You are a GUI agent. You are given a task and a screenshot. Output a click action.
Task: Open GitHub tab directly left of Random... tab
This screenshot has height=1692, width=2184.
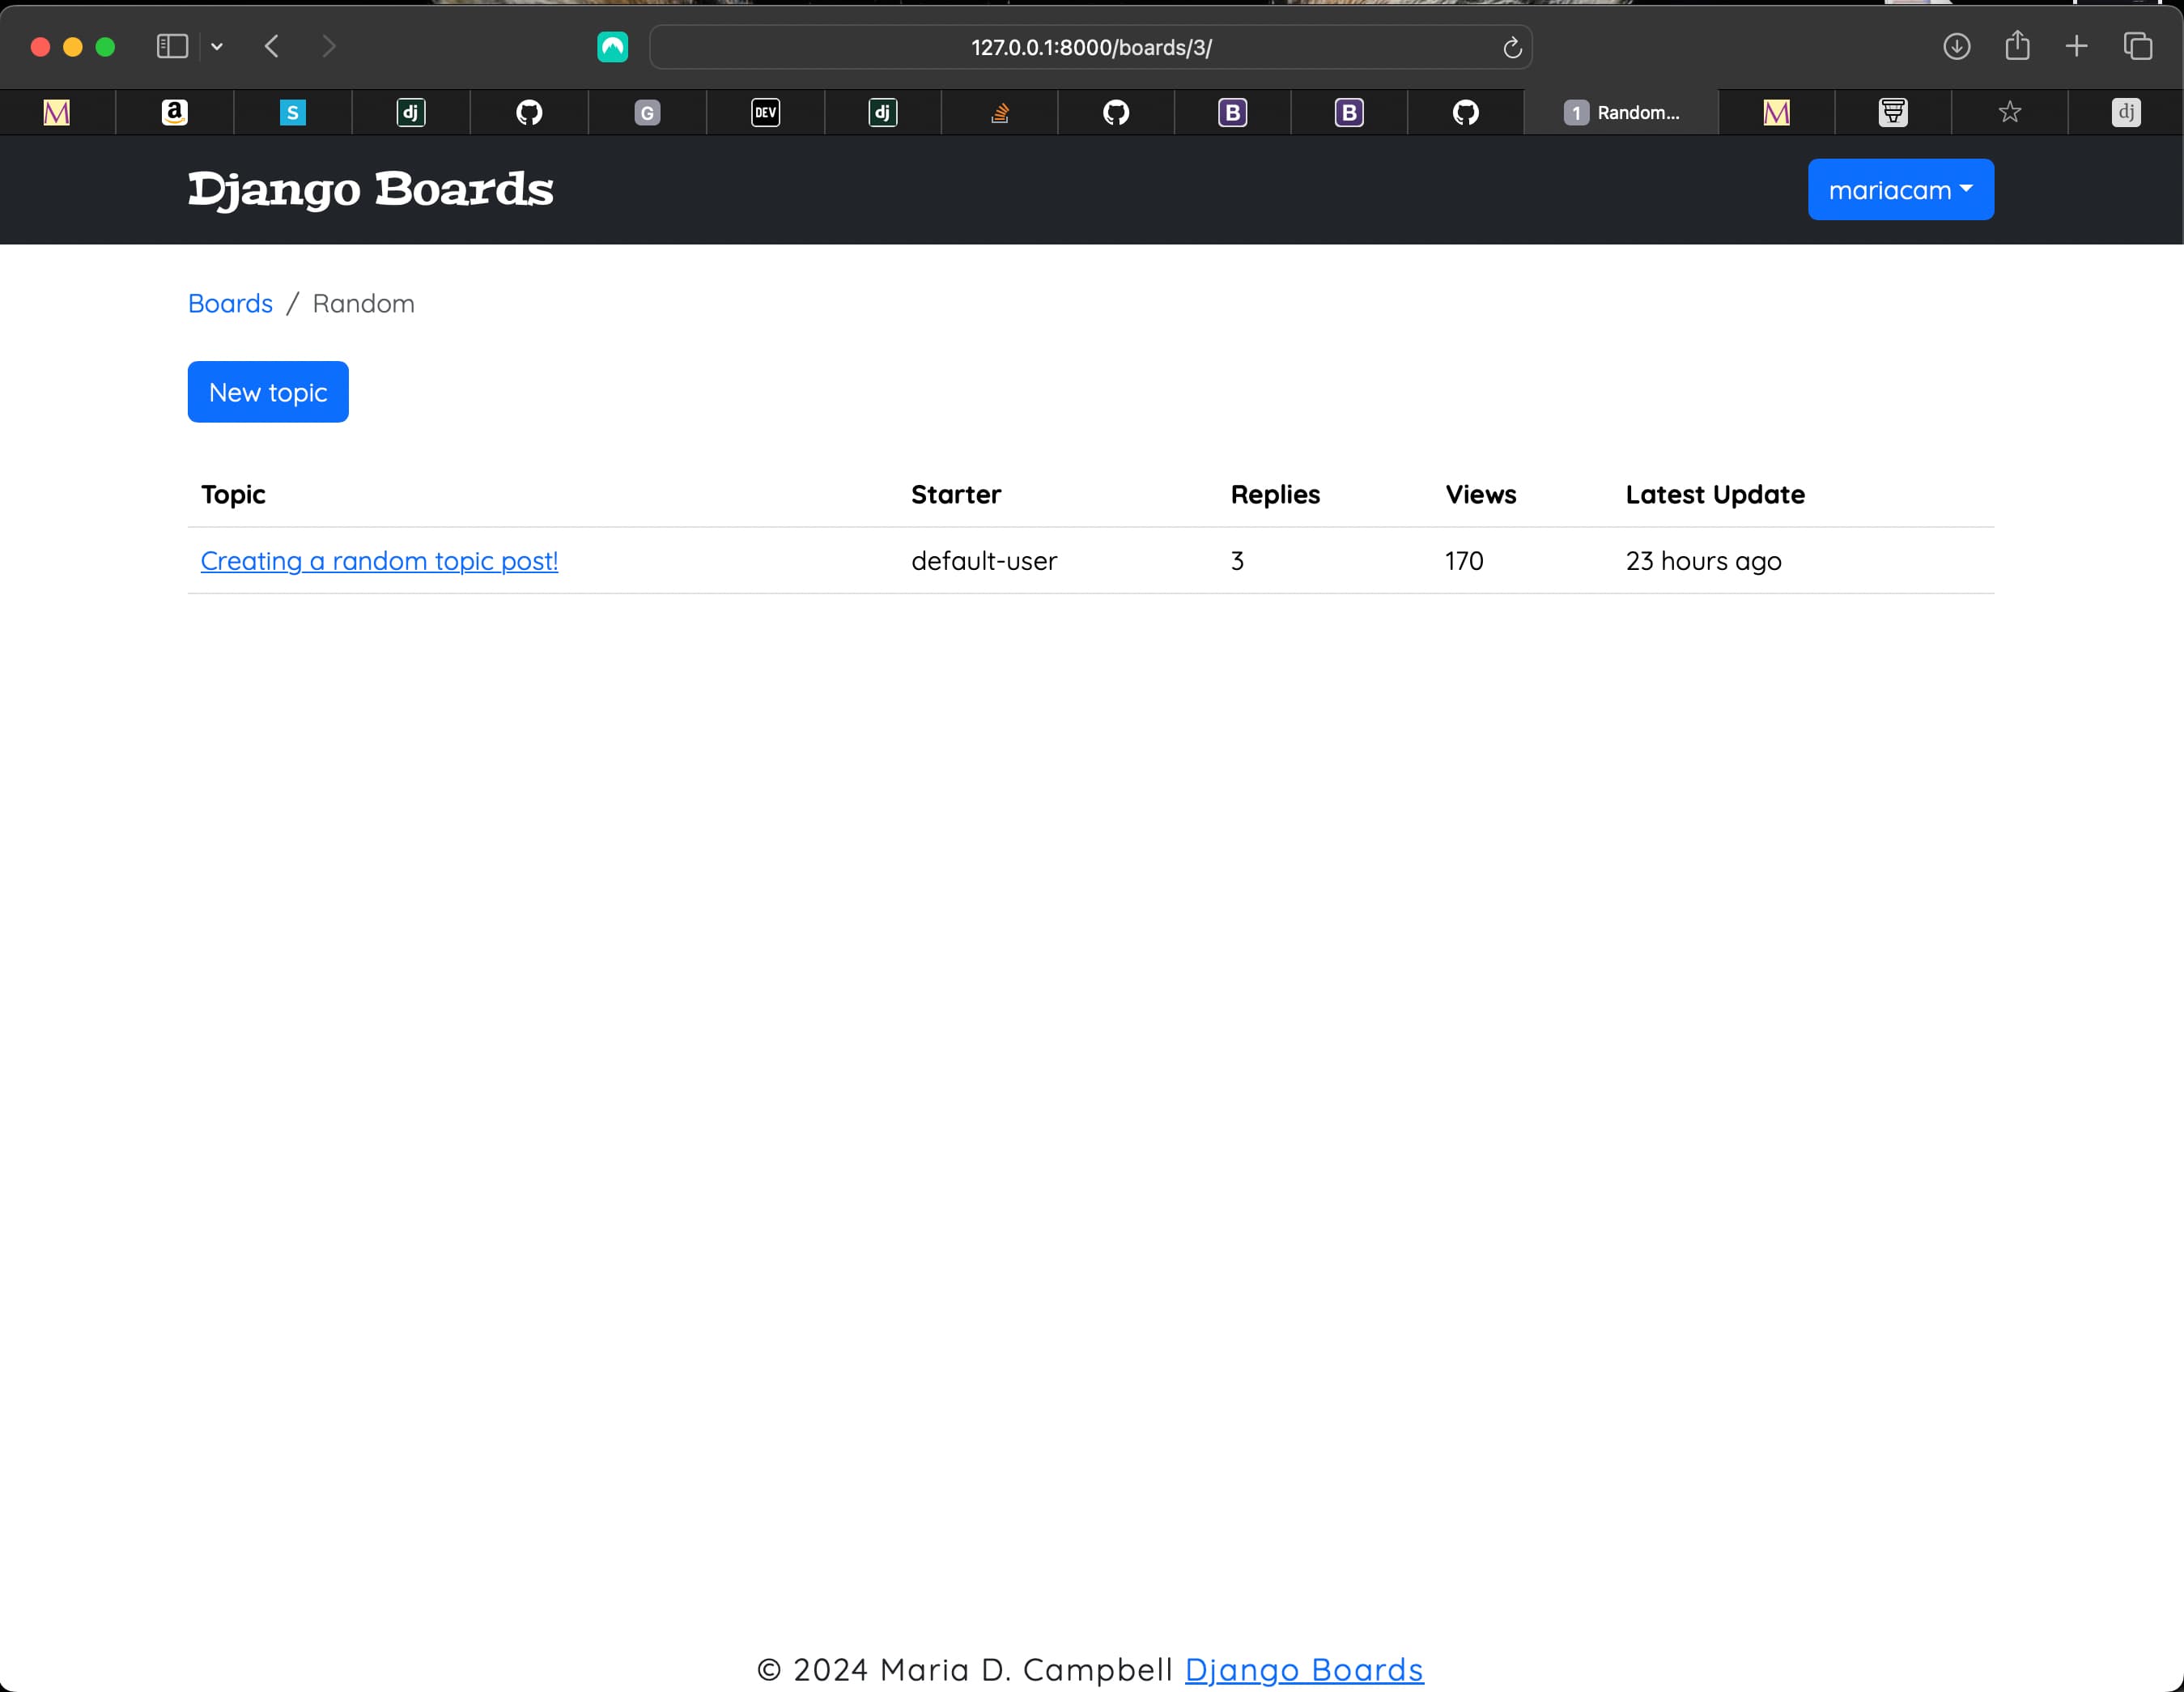coord(1465,112)
